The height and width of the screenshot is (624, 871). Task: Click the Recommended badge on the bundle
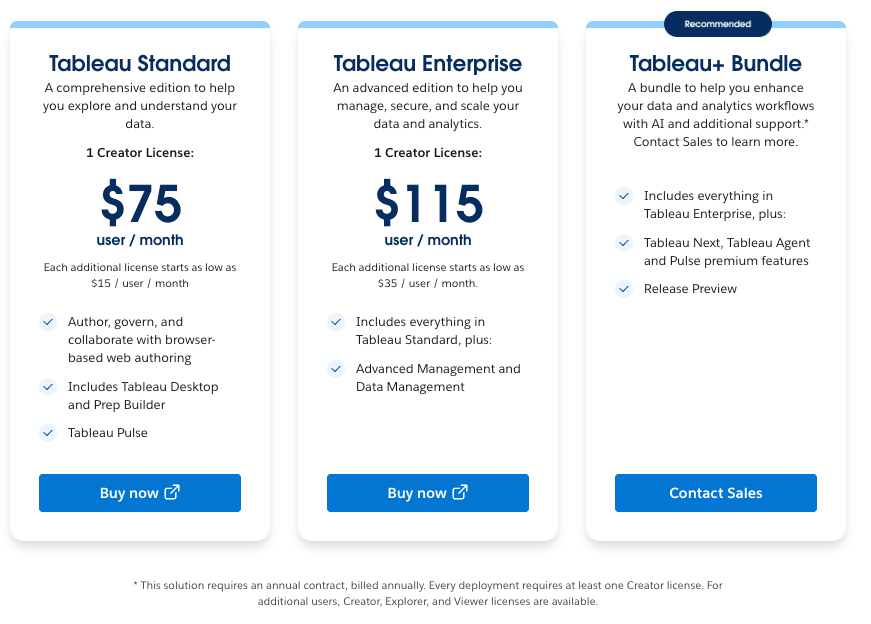(x=717, y=23)
